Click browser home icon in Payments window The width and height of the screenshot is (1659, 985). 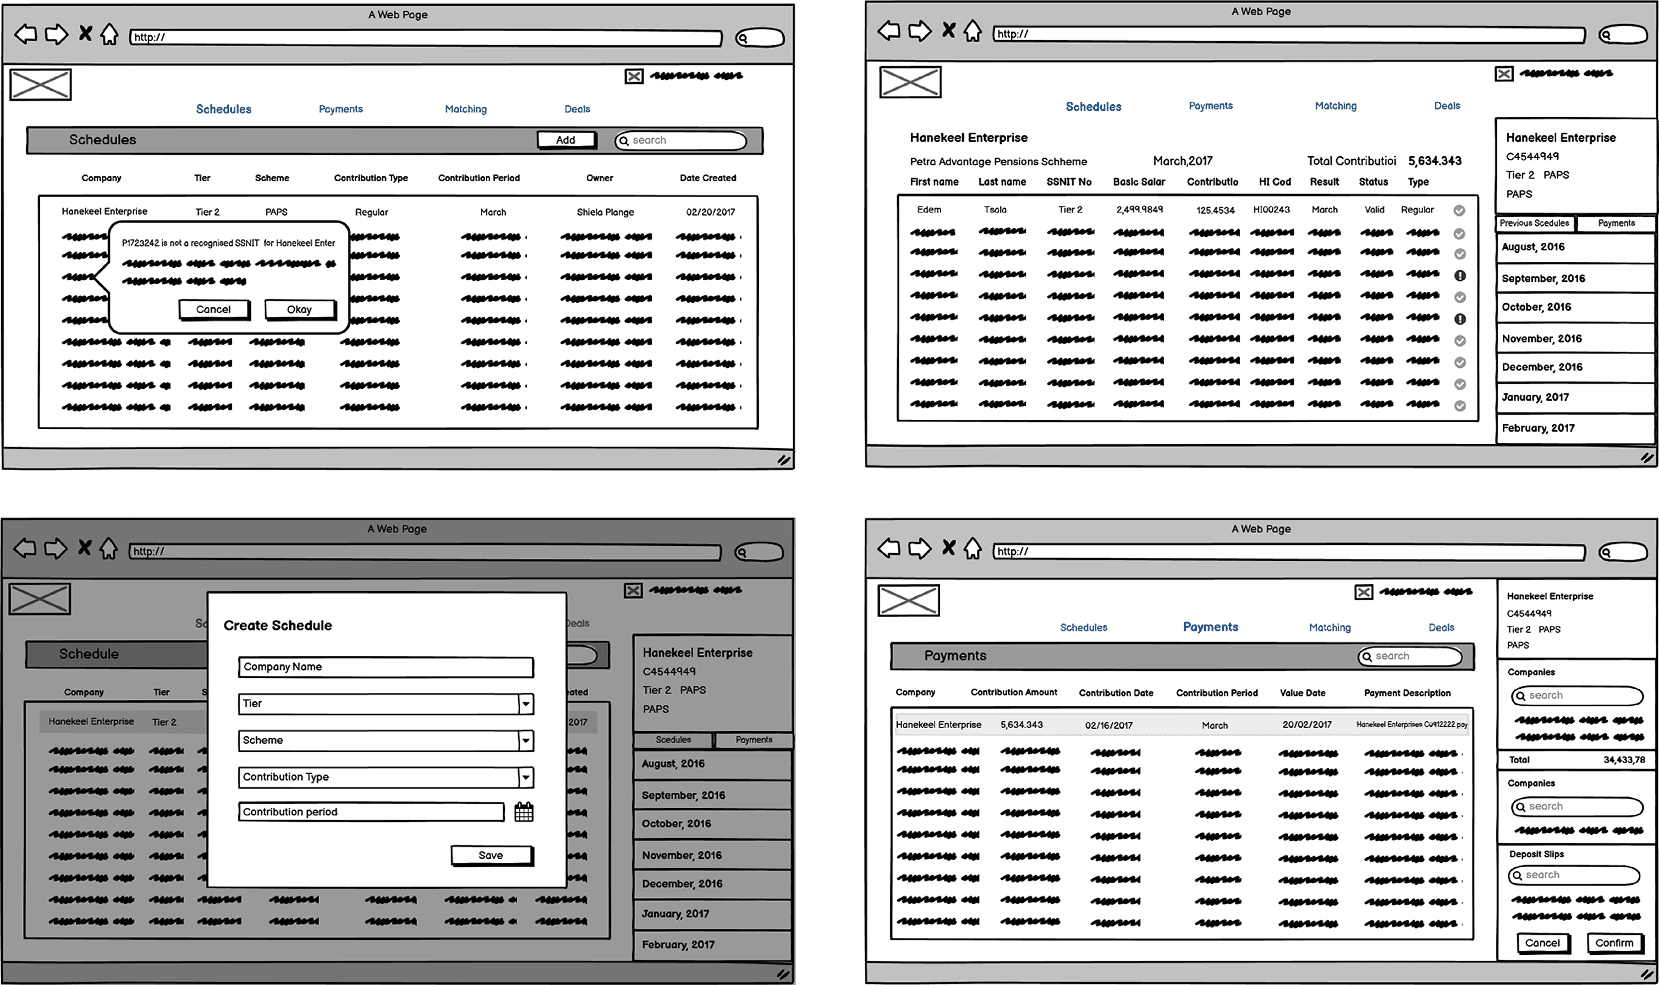(x=972, y=549)
